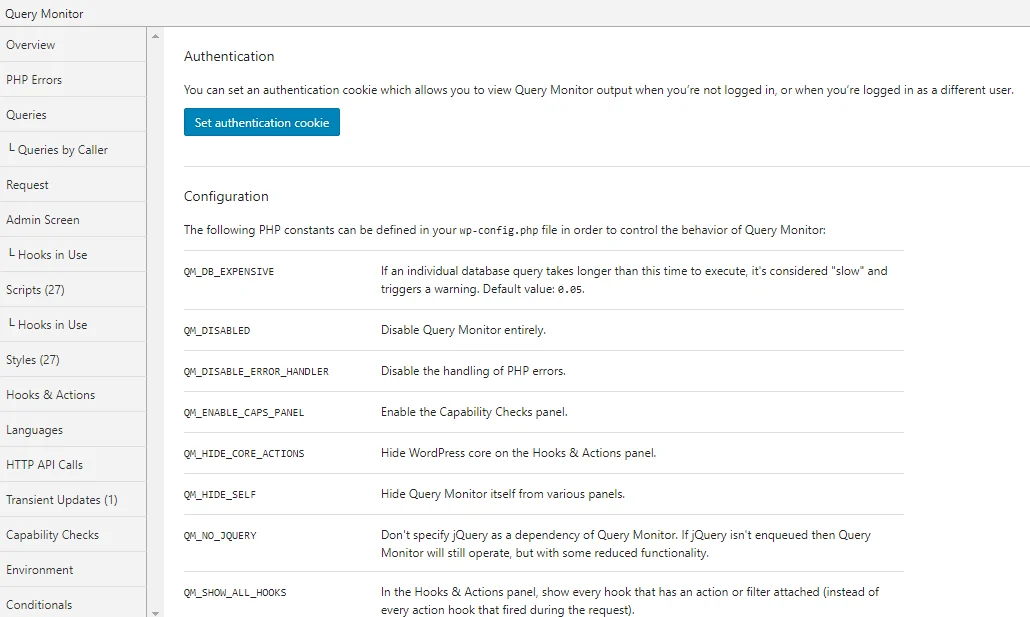Open the Conditionals panel
Screen dimensions: 1030x617
73,603
